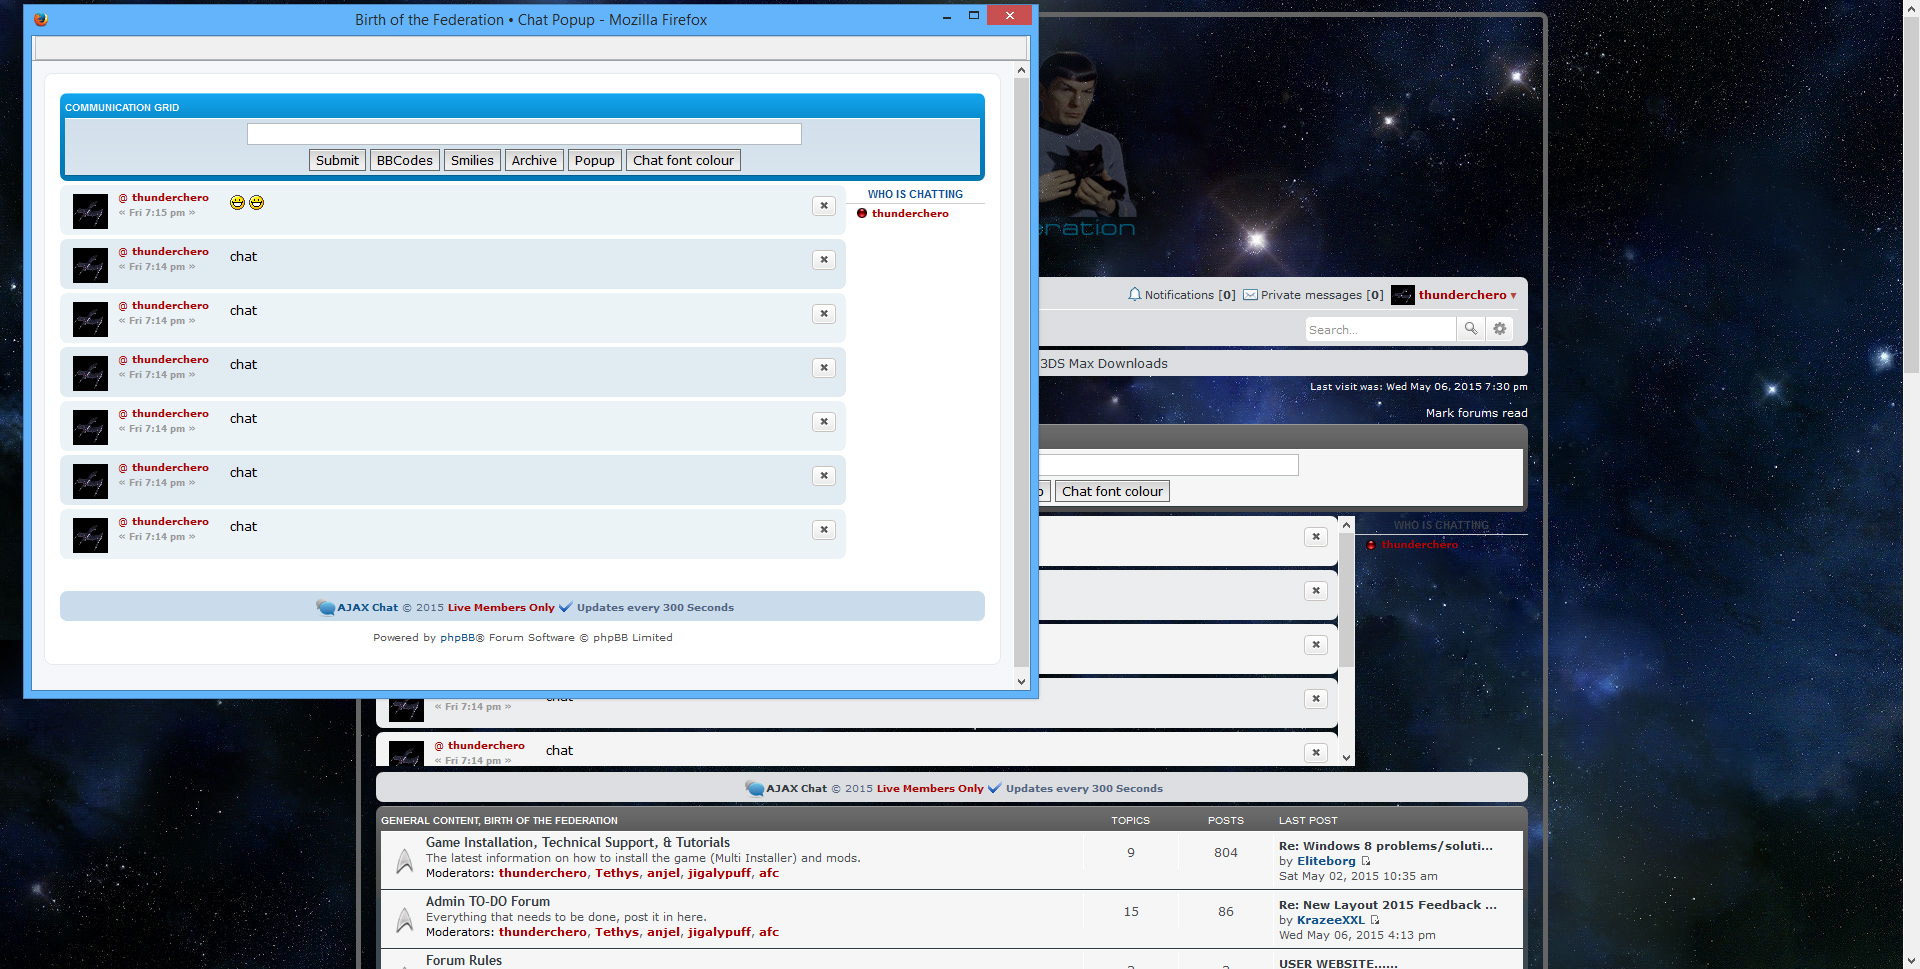Click browser page scrollbar down arrow
This screenshot has width=1920, height=969.
coord(1911,960)
